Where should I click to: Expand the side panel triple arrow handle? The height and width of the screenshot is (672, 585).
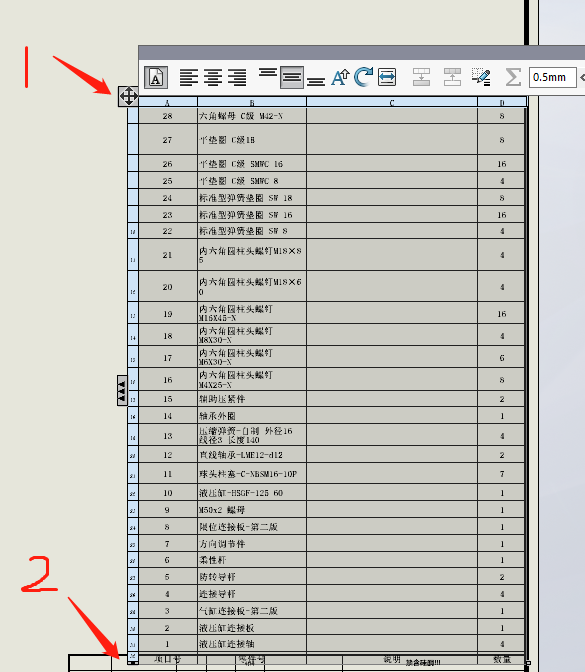tap(122, 390)
